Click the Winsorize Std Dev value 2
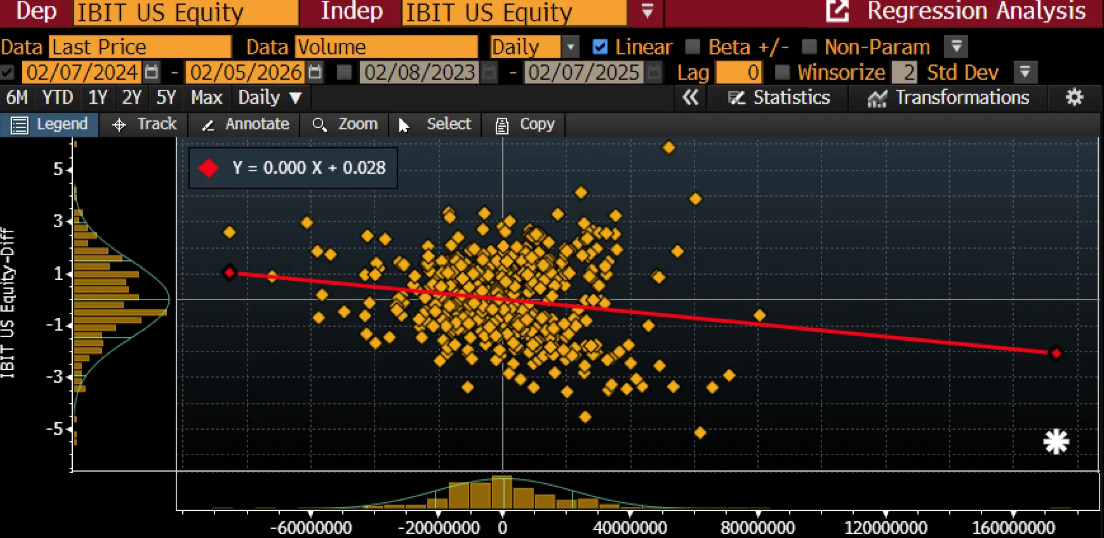 click(x=904, y=72)
